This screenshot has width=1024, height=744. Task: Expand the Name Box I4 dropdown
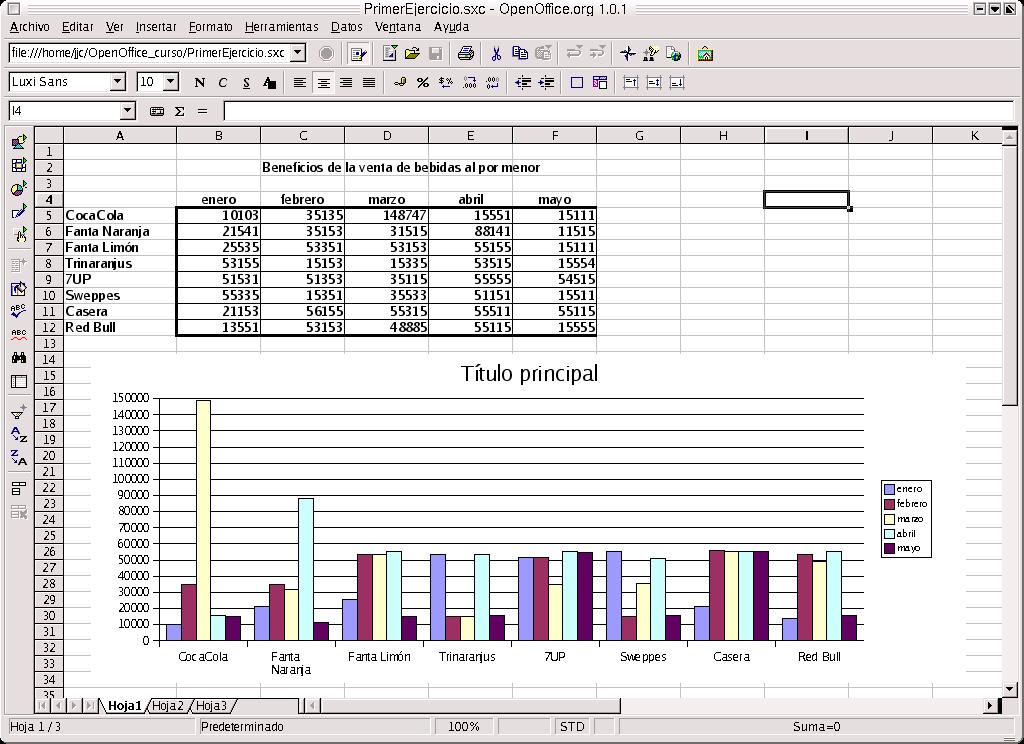(128, 111)
